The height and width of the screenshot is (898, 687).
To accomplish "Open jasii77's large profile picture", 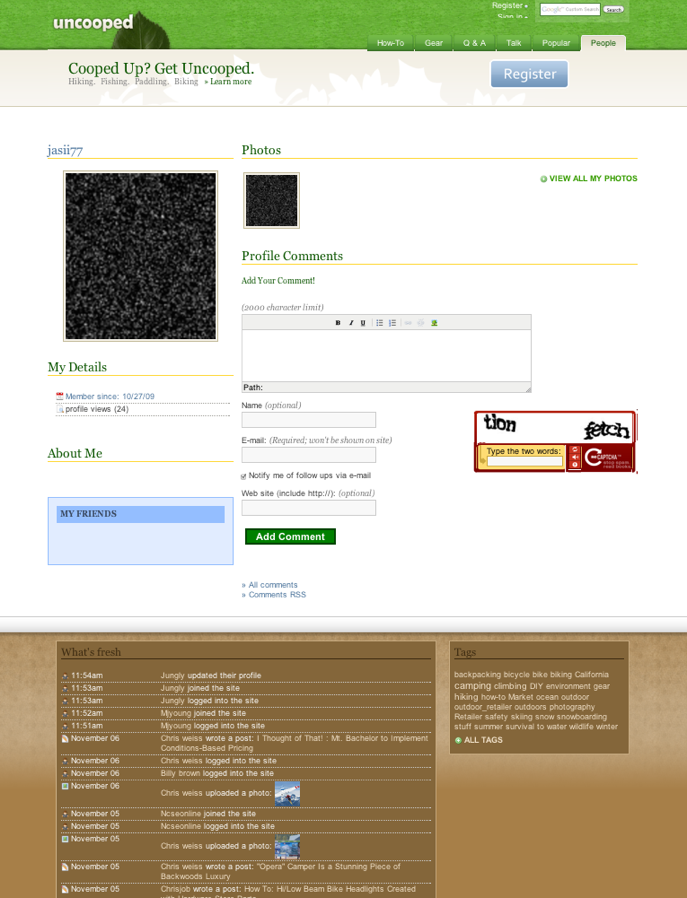I will click(141, 256).
